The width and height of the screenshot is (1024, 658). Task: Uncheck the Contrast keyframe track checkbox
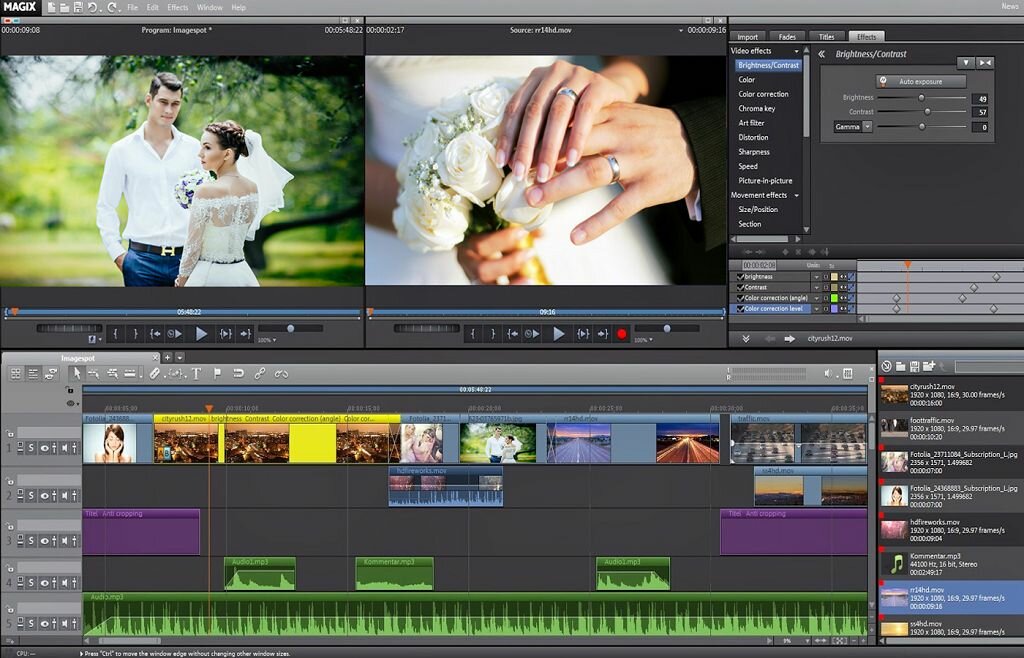tap(741, 287)
